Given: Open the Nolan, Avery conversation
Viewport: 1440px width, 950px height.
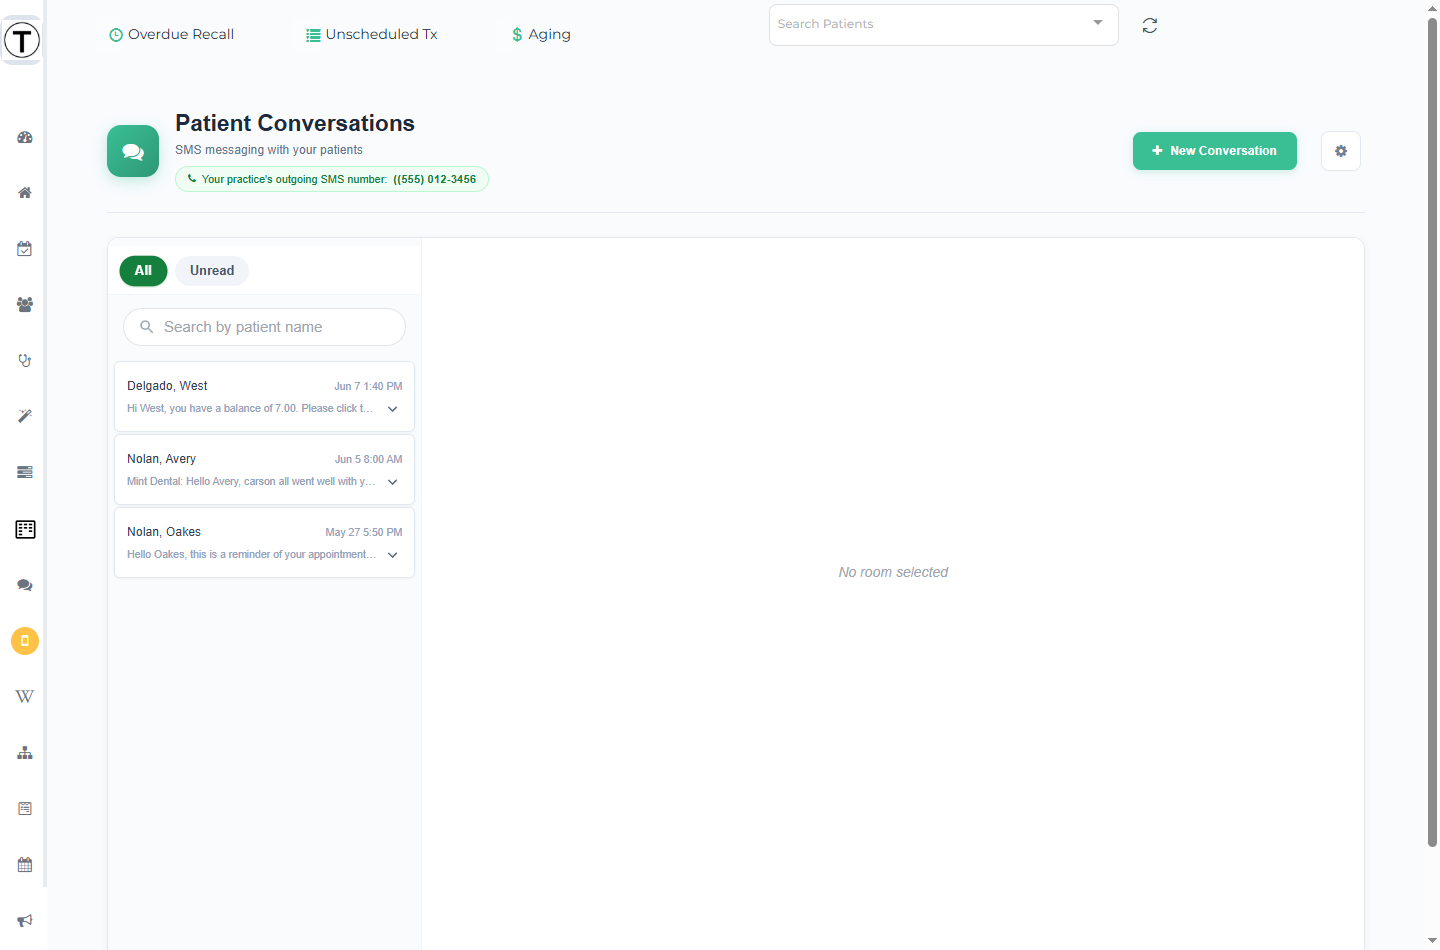Looking at the screenshot, I should pyautogui.click(x=264, y=470).
